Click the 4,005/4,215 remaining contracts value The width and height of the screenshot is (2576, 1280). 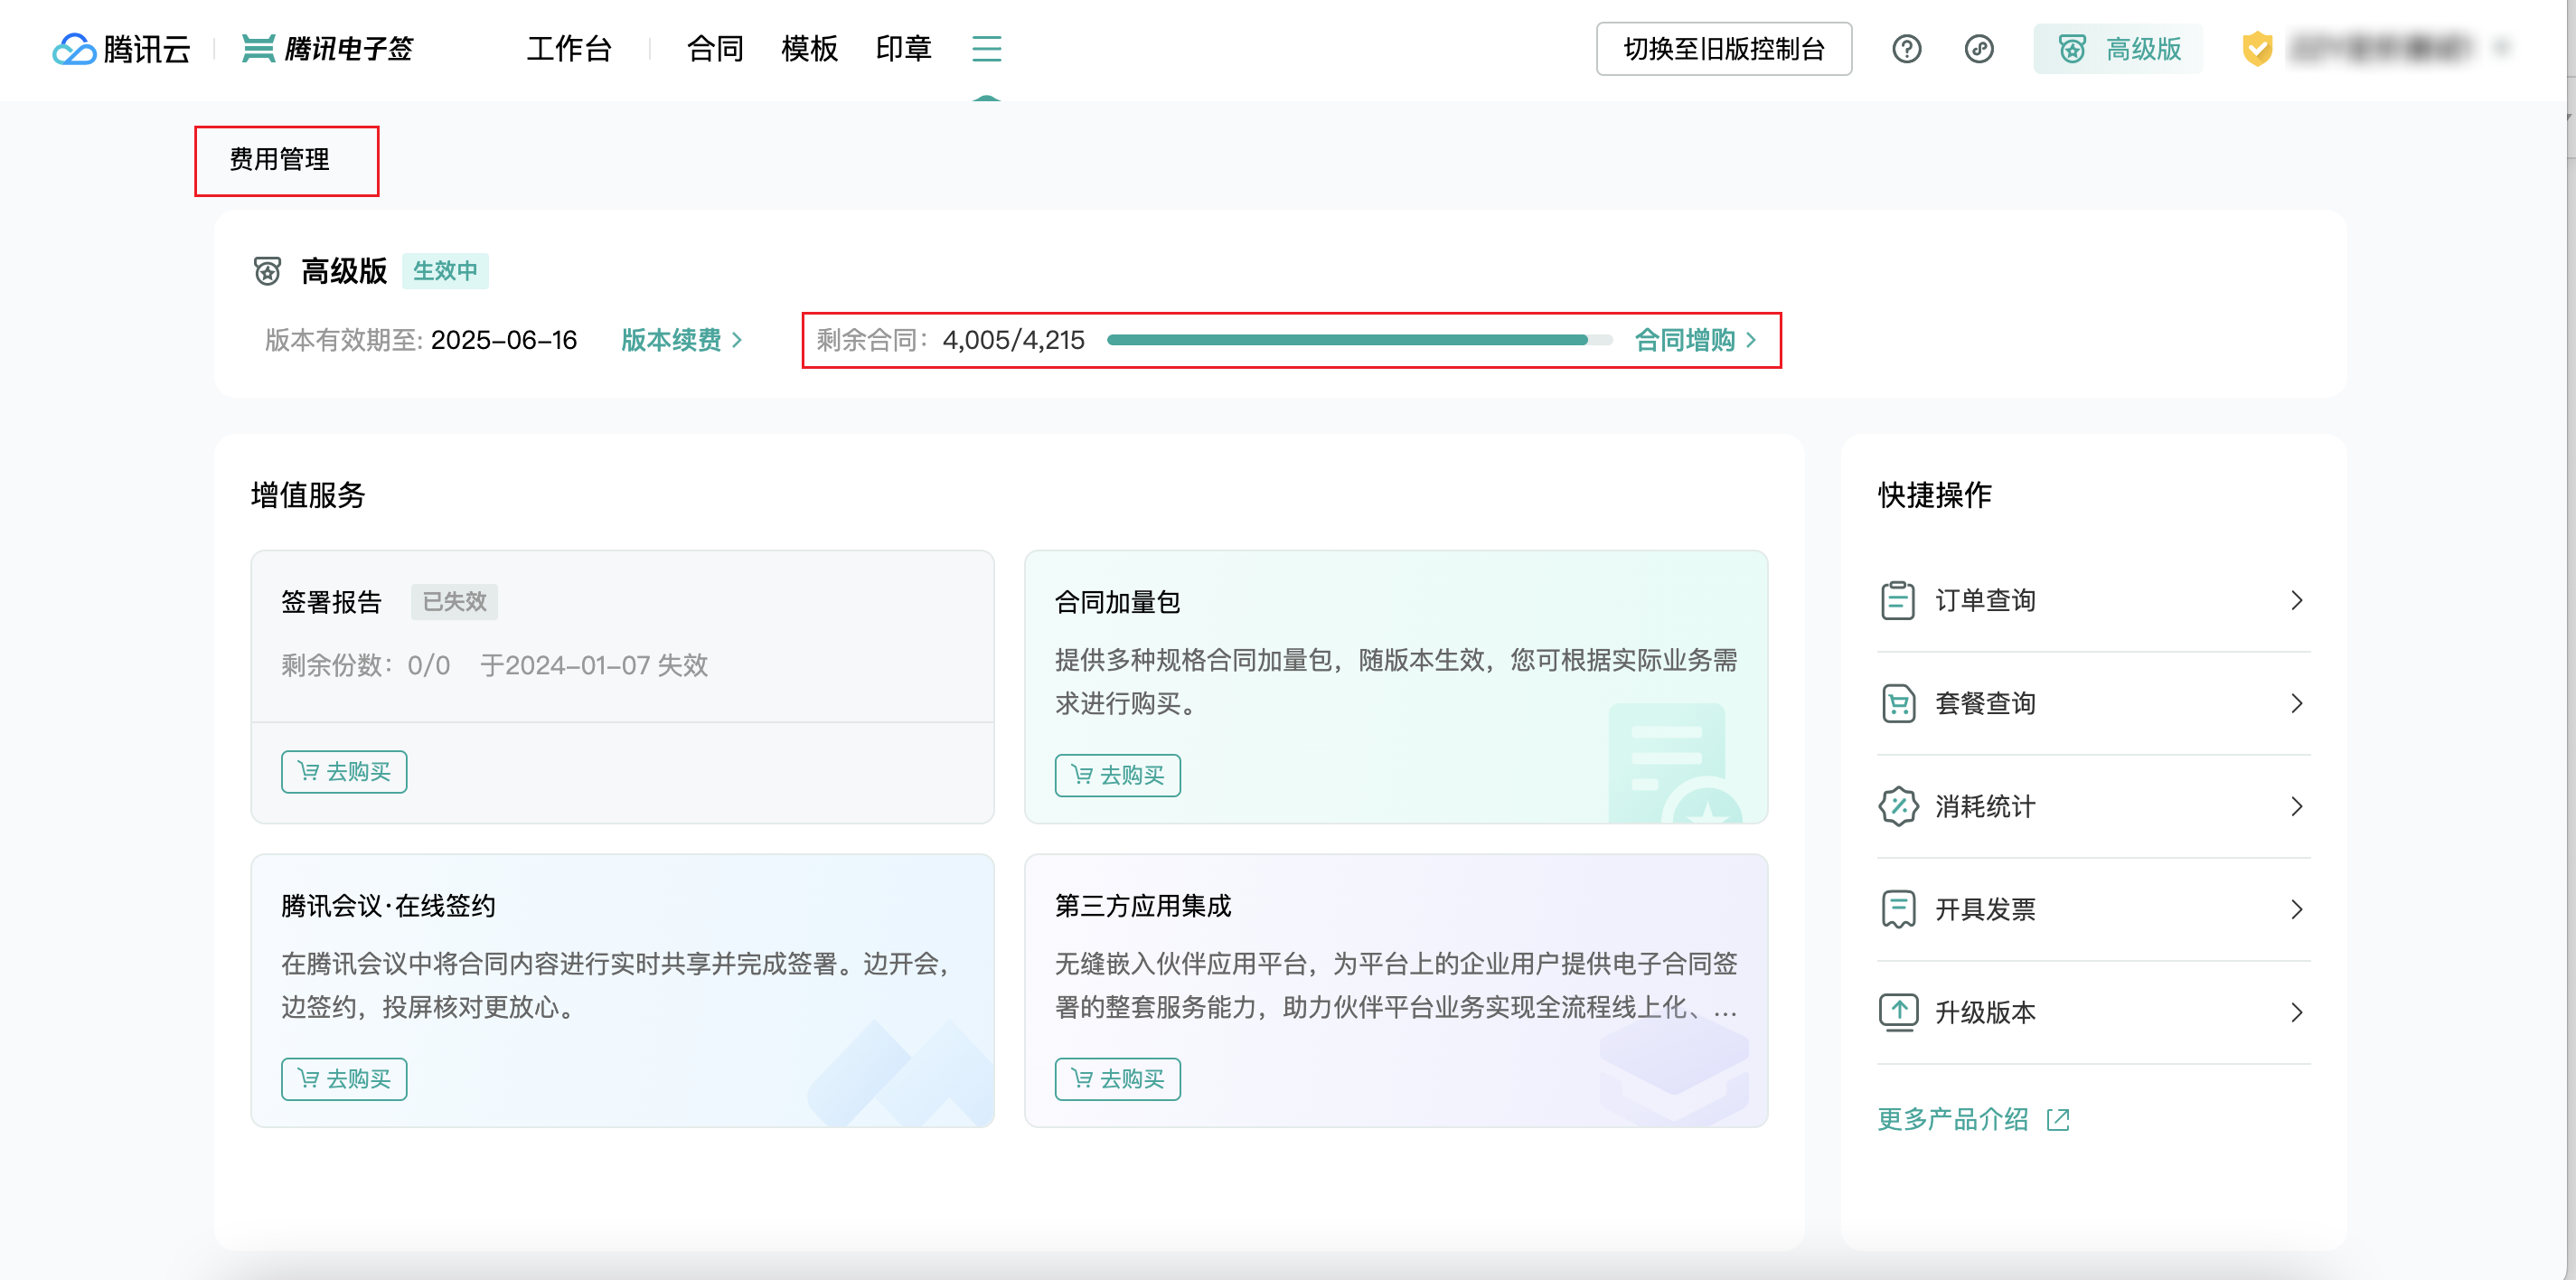[x=1013, y=340]
